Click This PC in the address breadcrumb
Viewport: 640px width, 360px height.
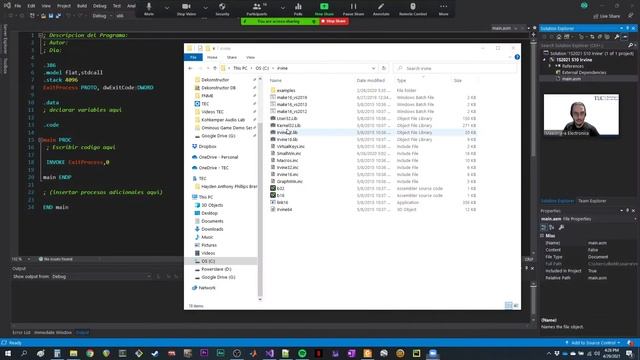[x=240, y=68]
